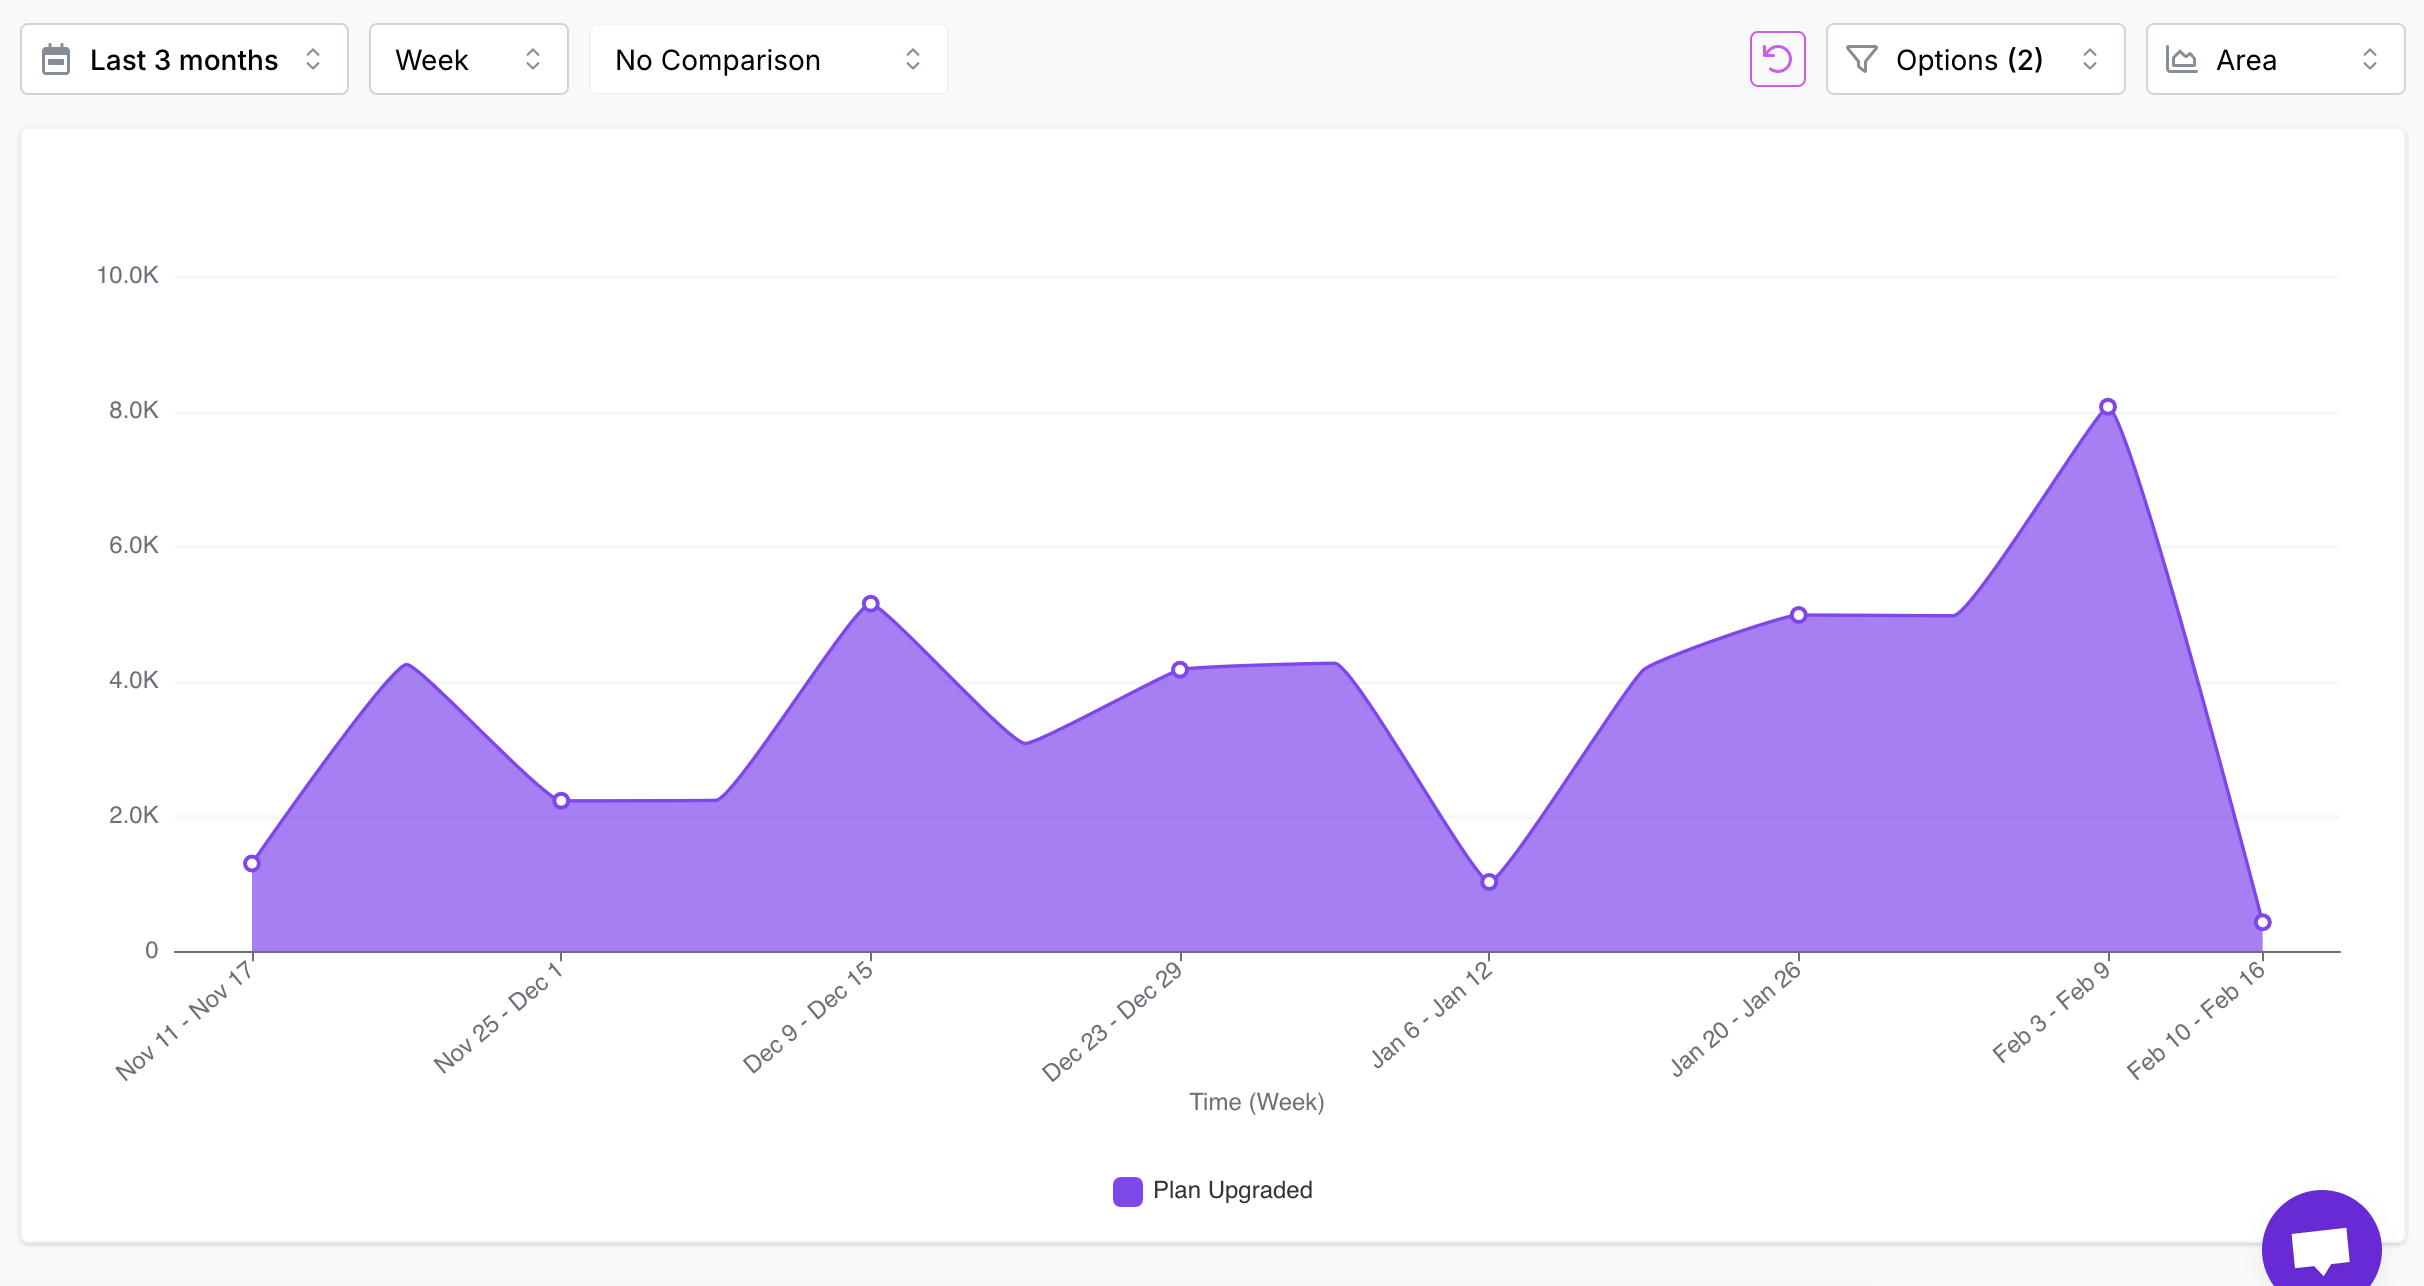The image size is (2424, 1286).
Task: Toggle the Plan Upgraded legend series
Action: tap(1231, 1190)
